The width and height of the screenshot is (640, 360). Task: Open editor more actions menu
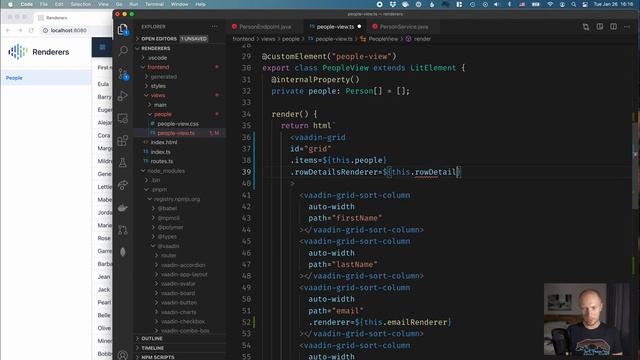627,27
